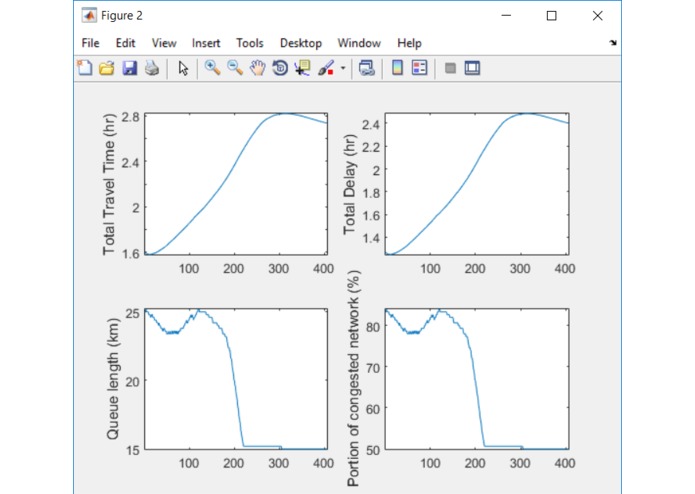
Task: Open the Help menu
Action: pos(409,43)
